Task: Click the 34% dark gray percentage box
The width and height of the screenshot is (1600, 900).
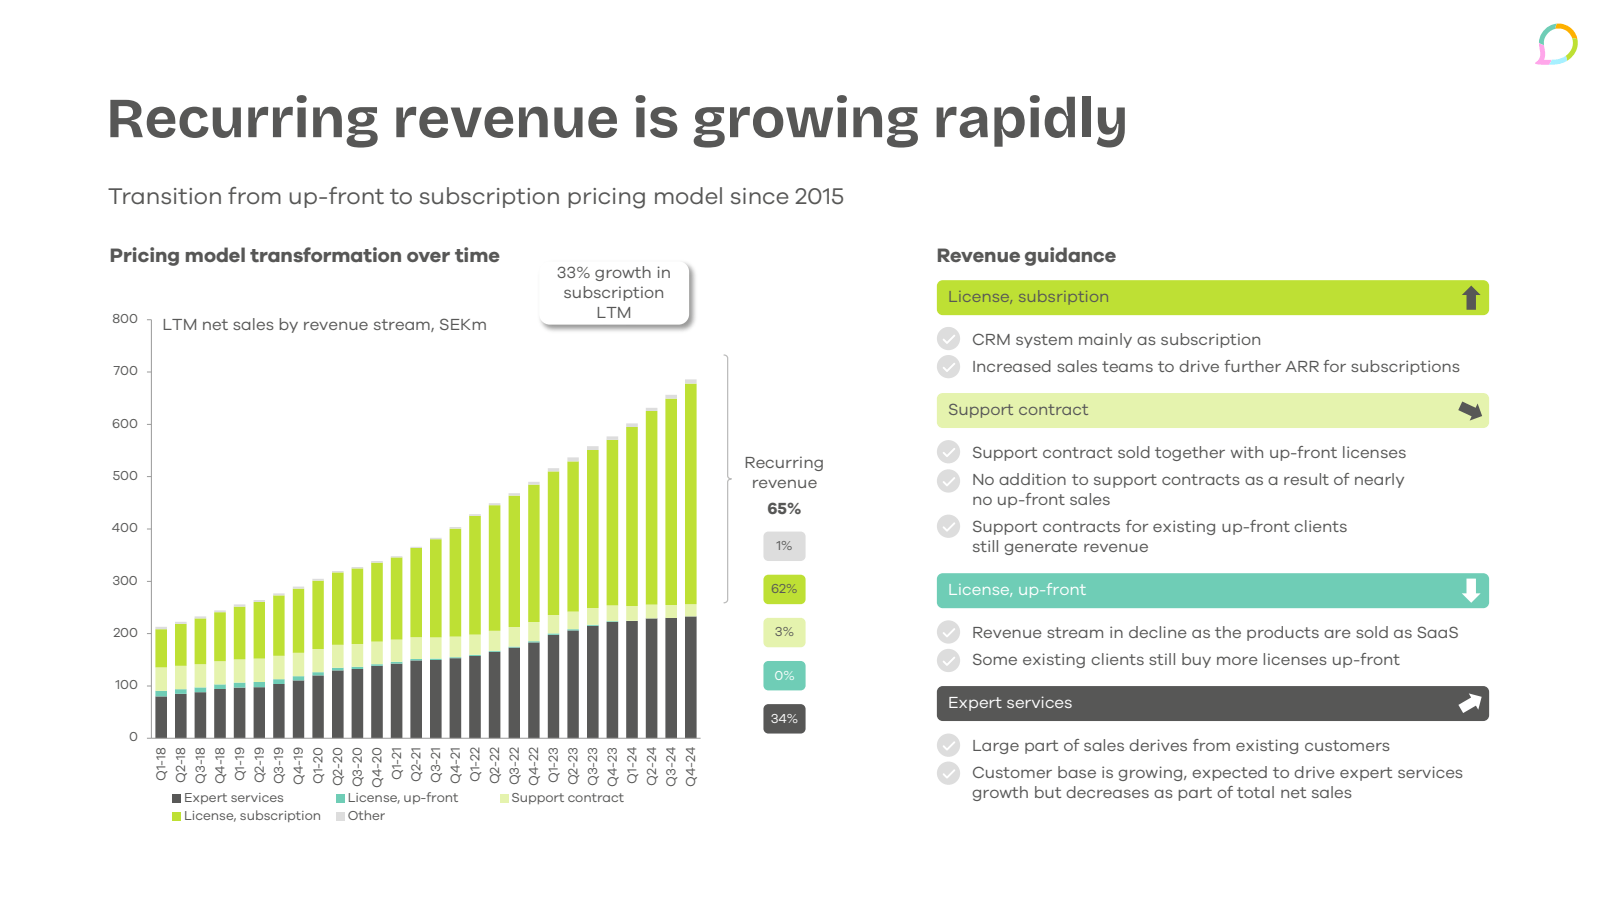Action: point(784,719)
